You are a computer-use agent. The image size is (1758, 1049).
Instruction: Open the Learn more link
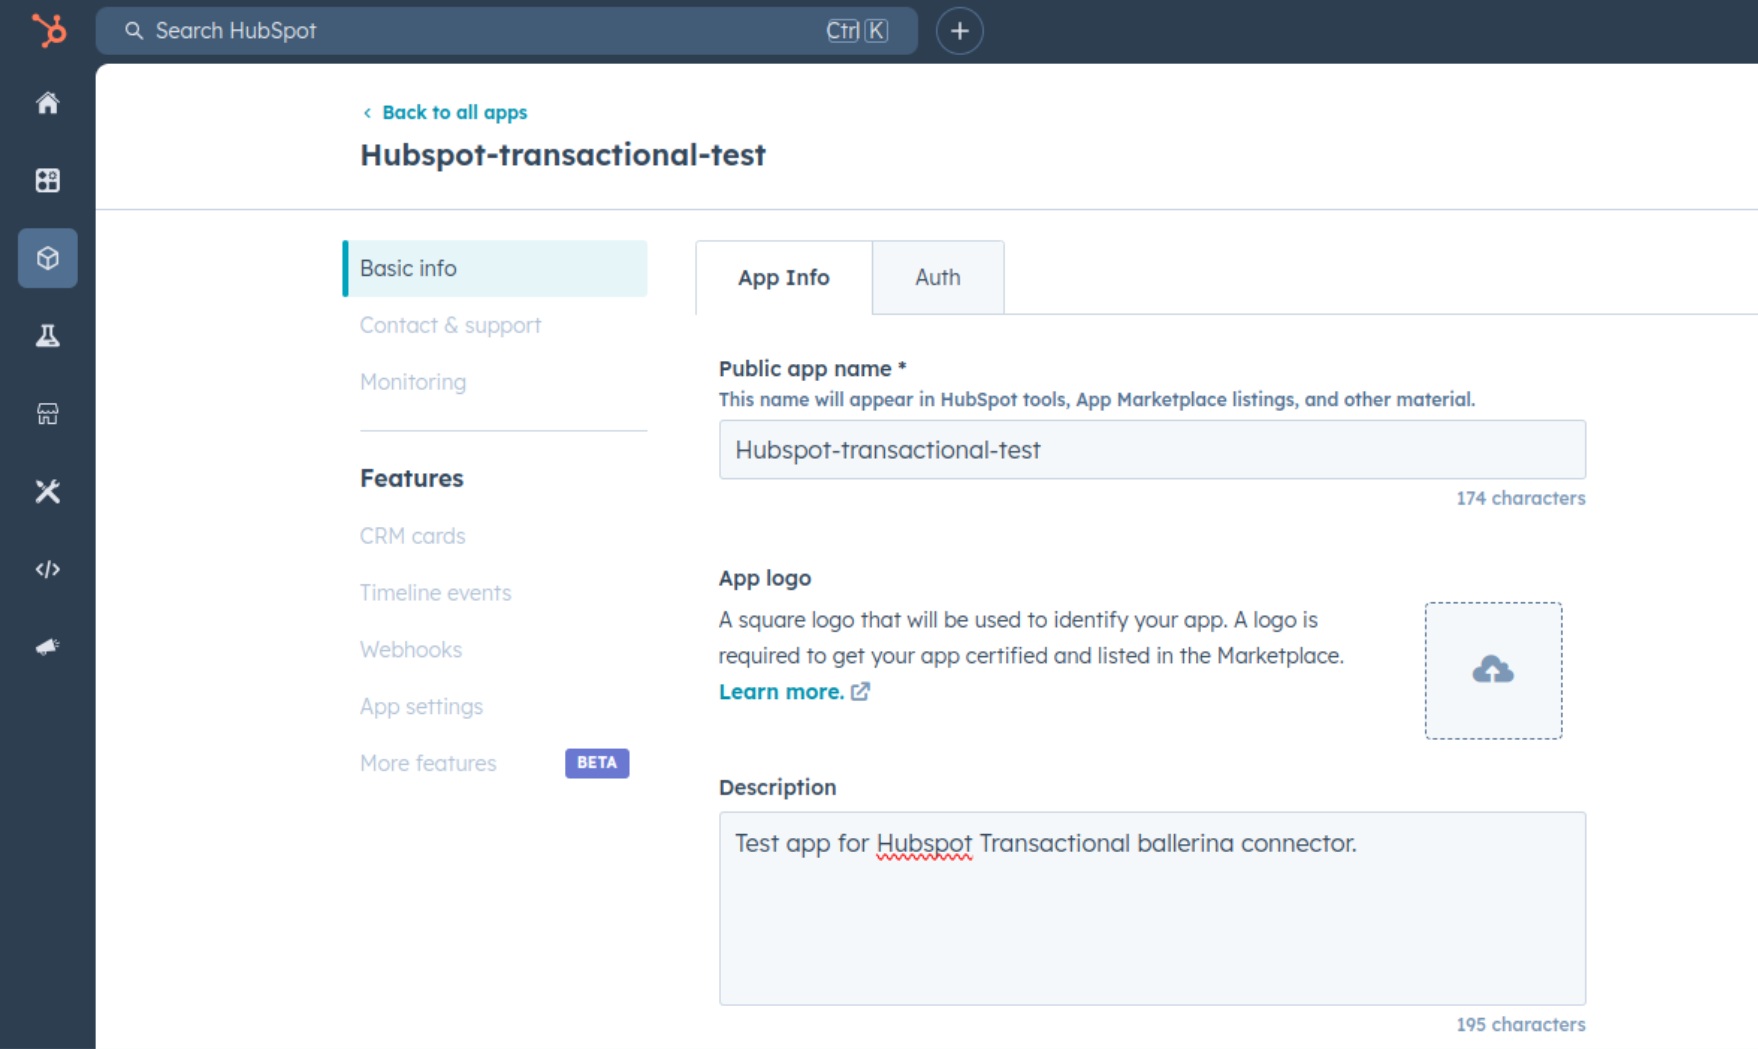(781, 691)
